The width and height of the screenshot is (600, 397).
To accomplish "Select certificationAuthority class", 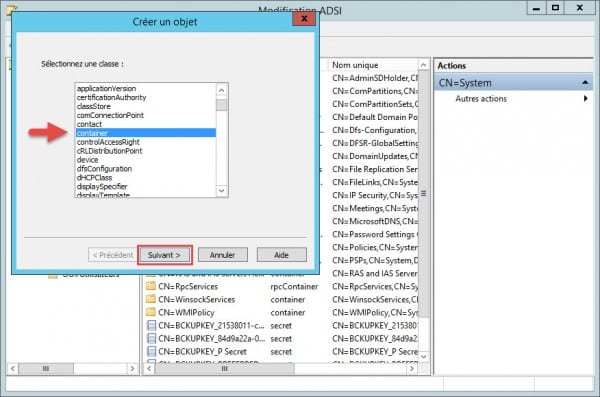I will click(111, 97).
